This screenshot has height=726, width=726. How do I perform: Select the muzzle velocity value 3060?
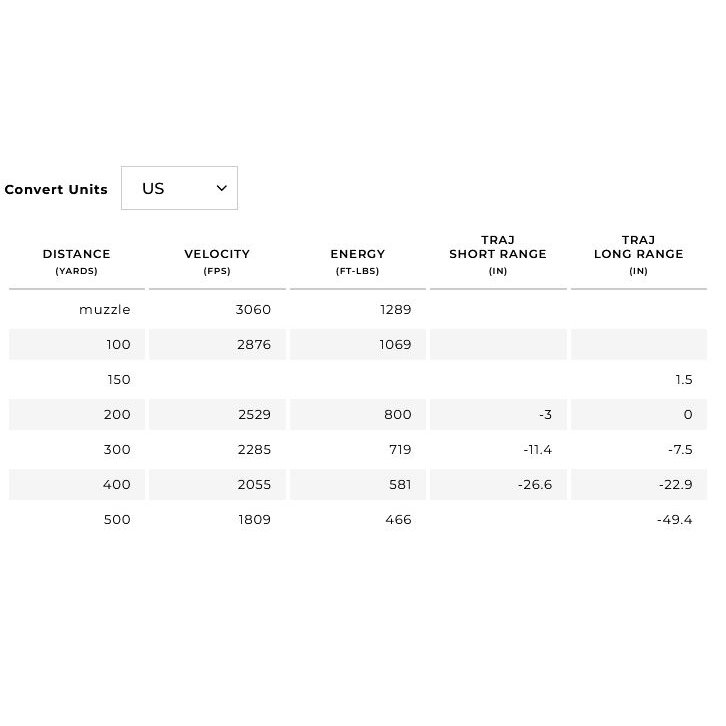pos(253,309)
